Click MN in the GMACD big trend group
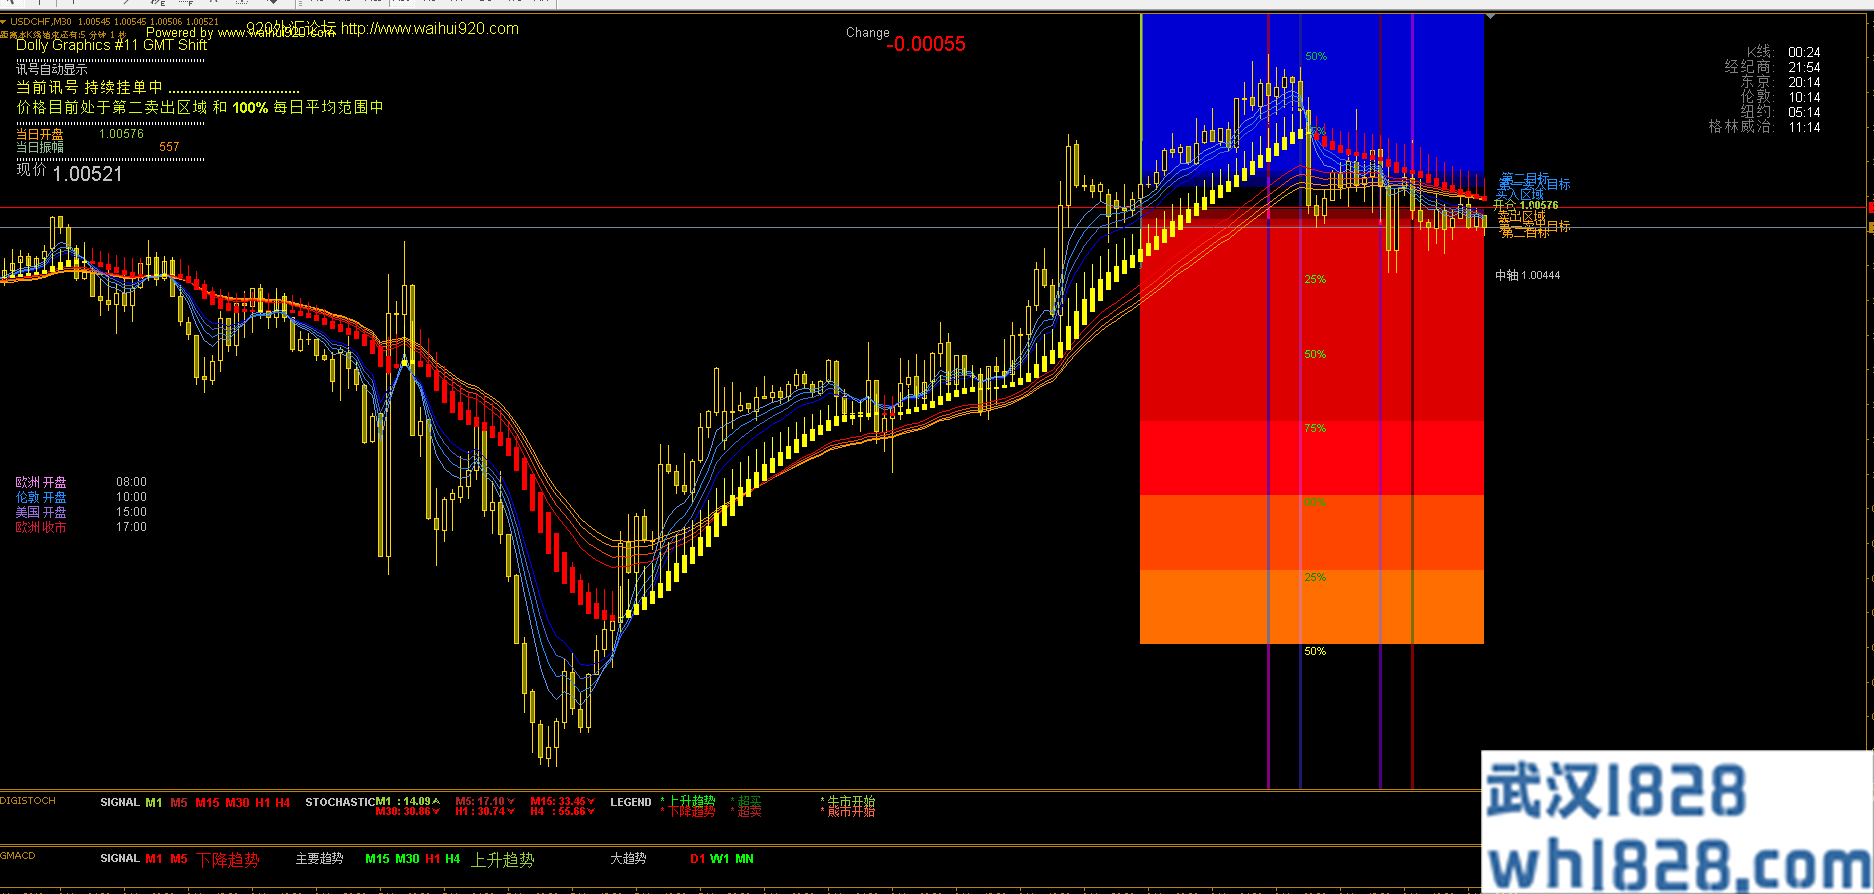 [745, 859]
